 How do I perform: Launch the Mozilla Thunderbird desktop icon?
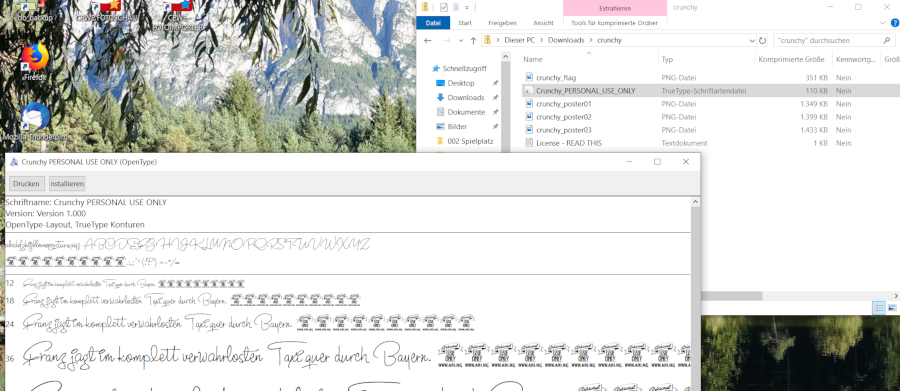coord(34,122)
